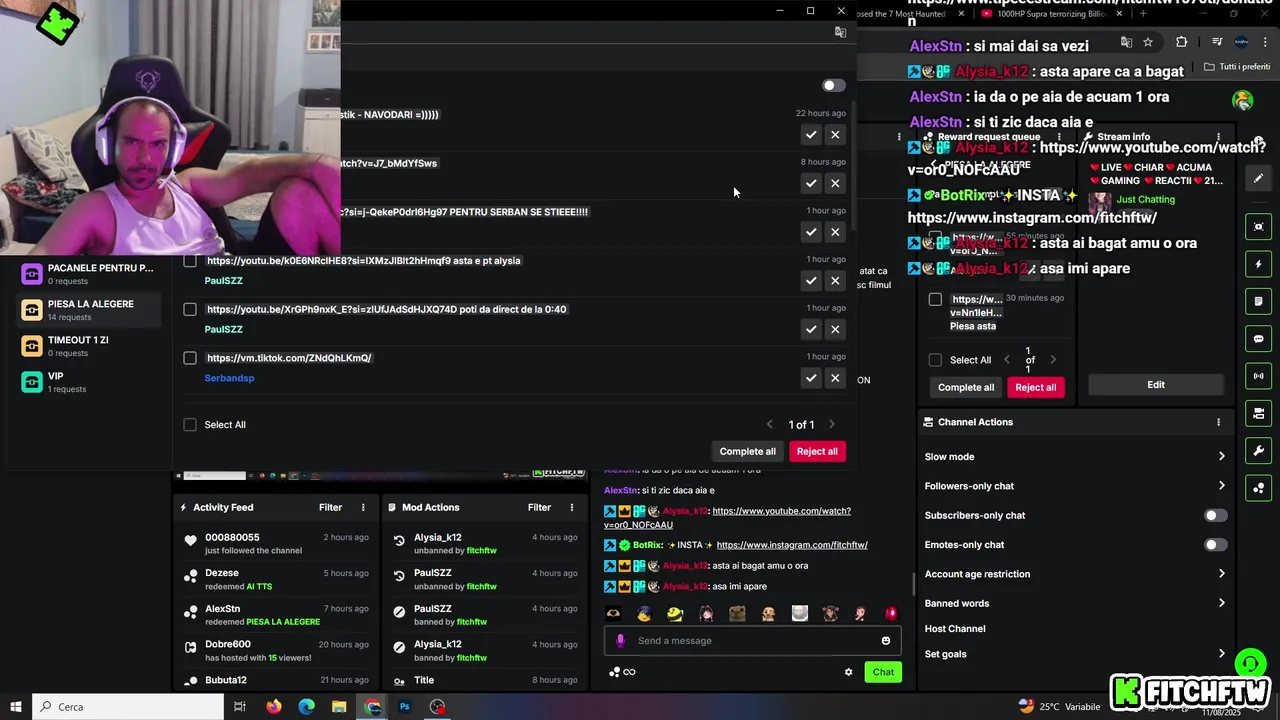Click the wrench quick action in sidebar
1280x720 pixels.
[1259, 451]
